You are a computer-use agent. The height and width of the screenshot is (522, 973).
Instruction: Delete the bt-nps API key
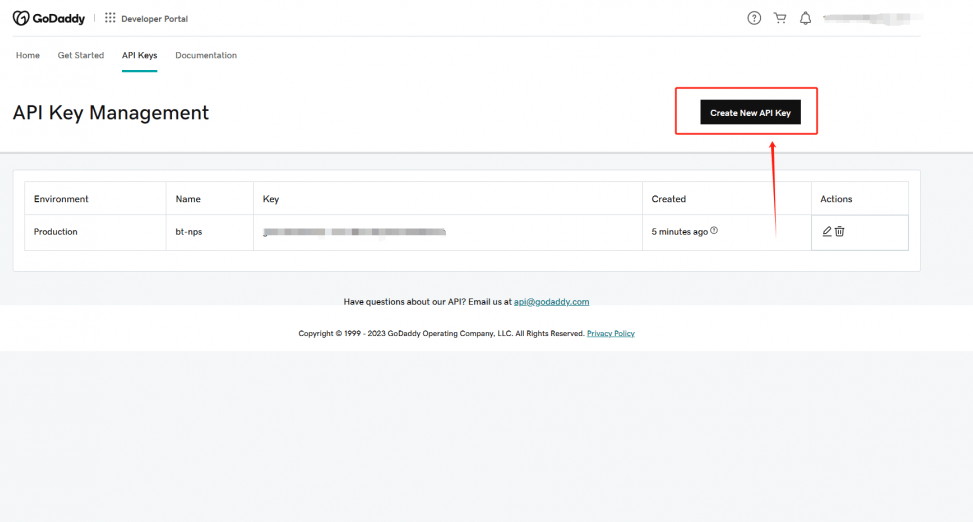point(840,232)
